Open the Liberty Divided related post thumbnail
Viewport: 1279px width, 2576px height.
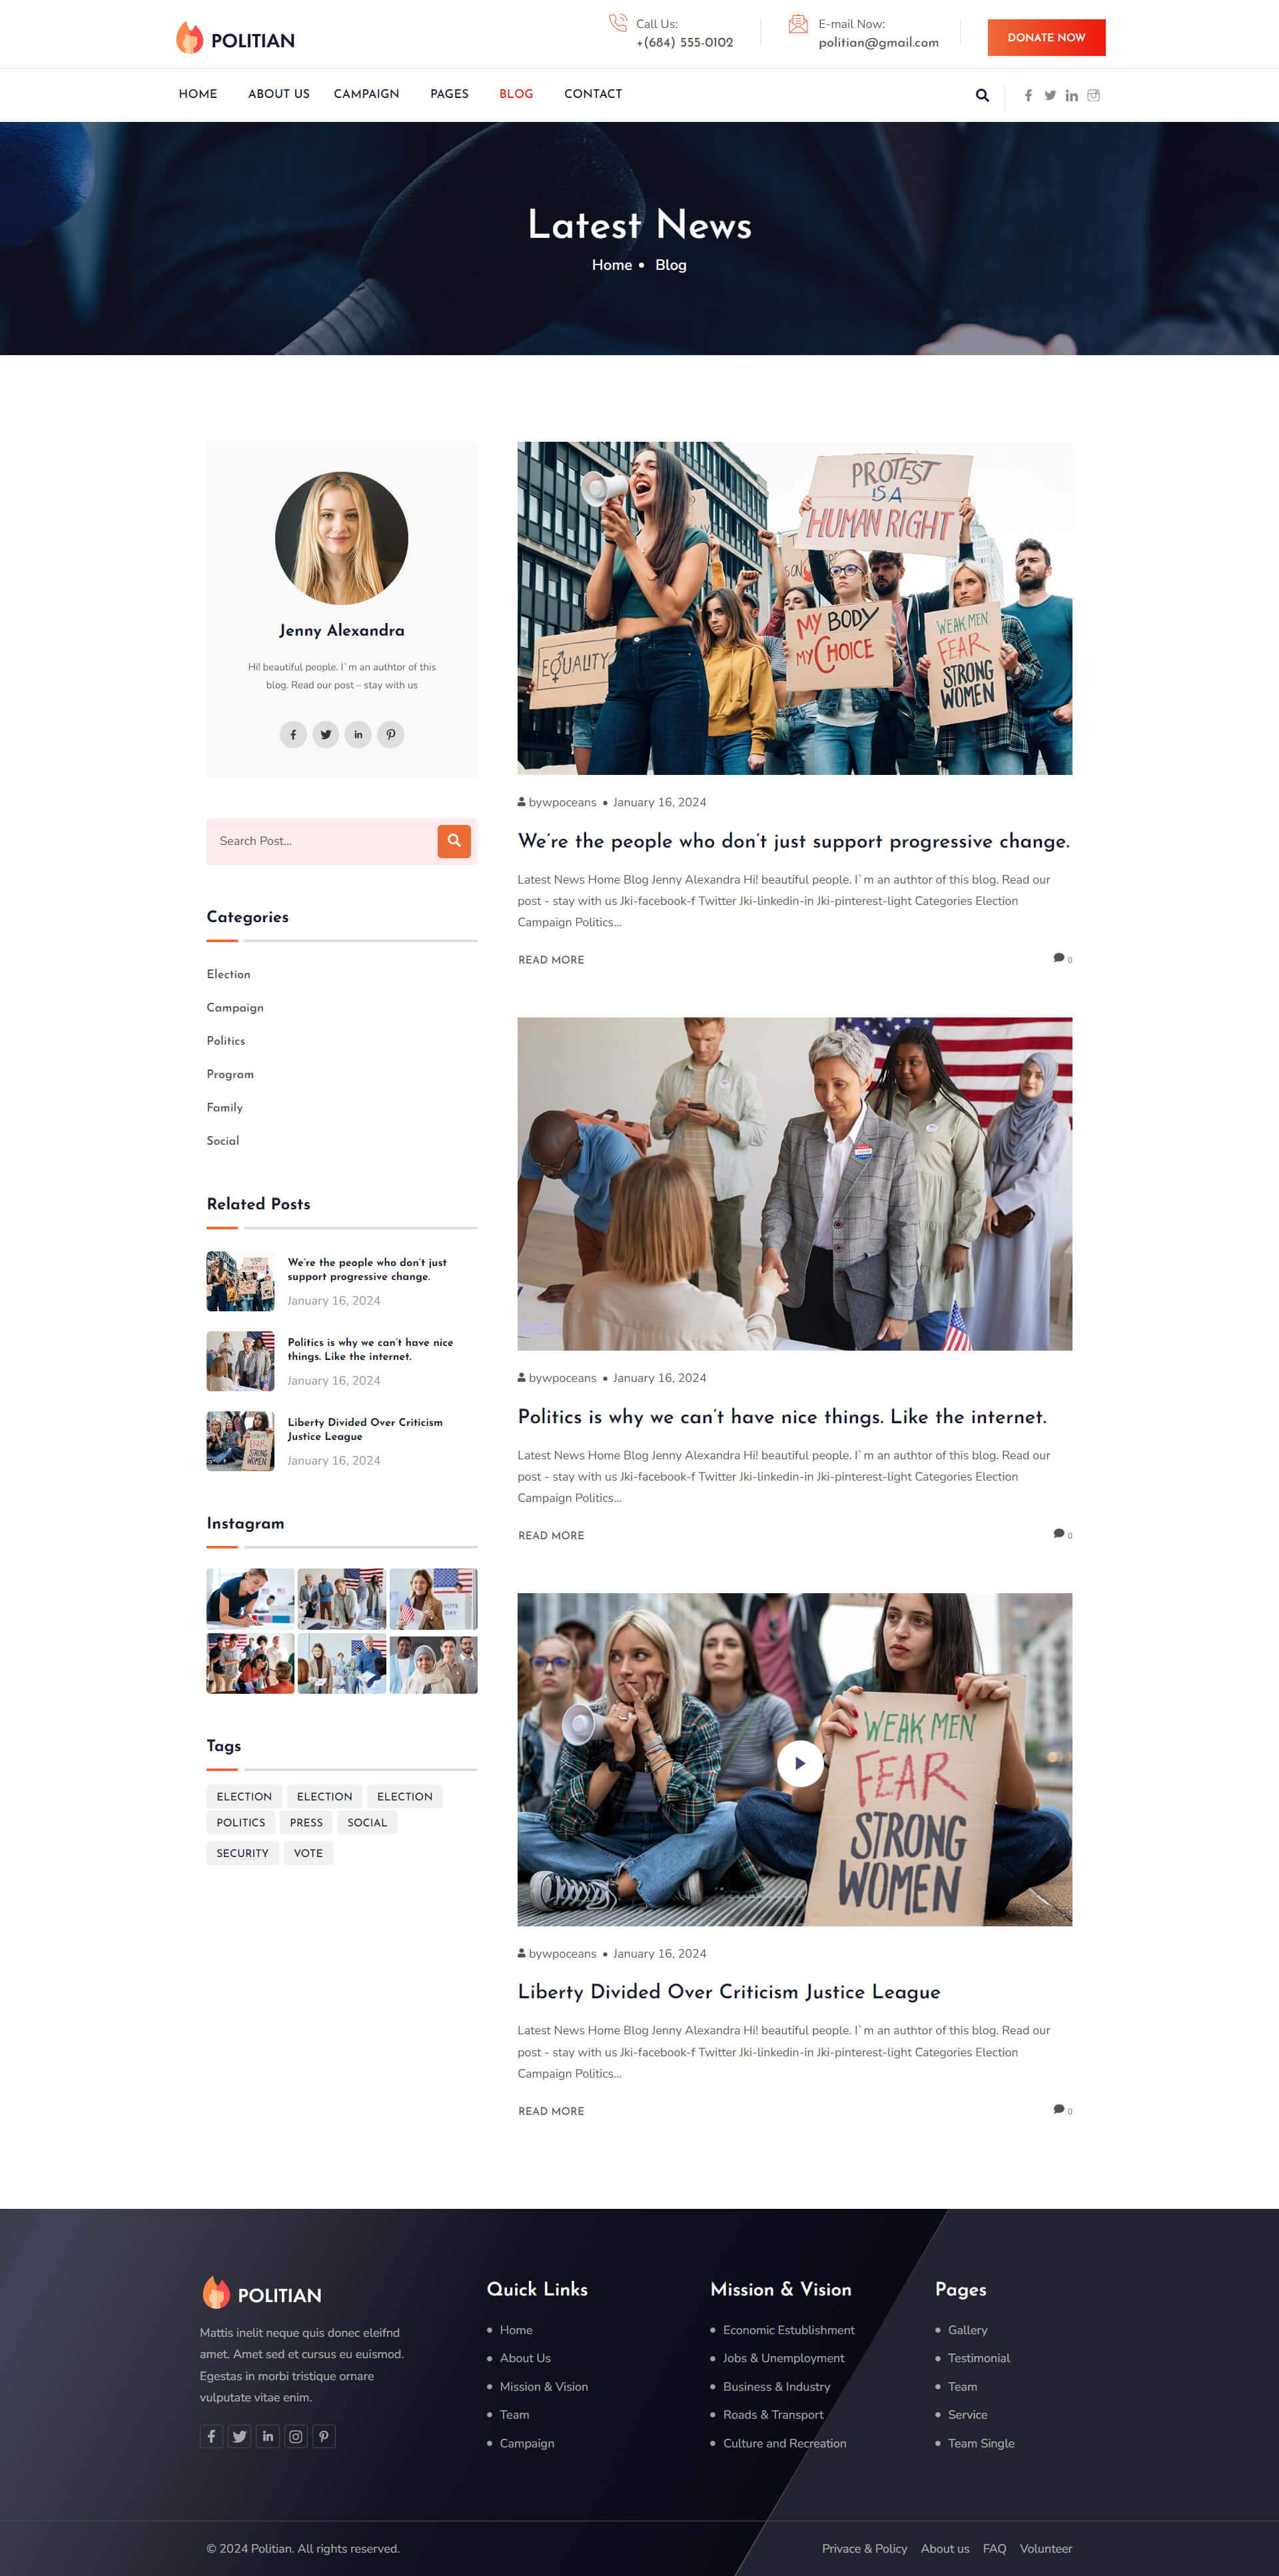pyautogui.click(x=240, y=1441)
